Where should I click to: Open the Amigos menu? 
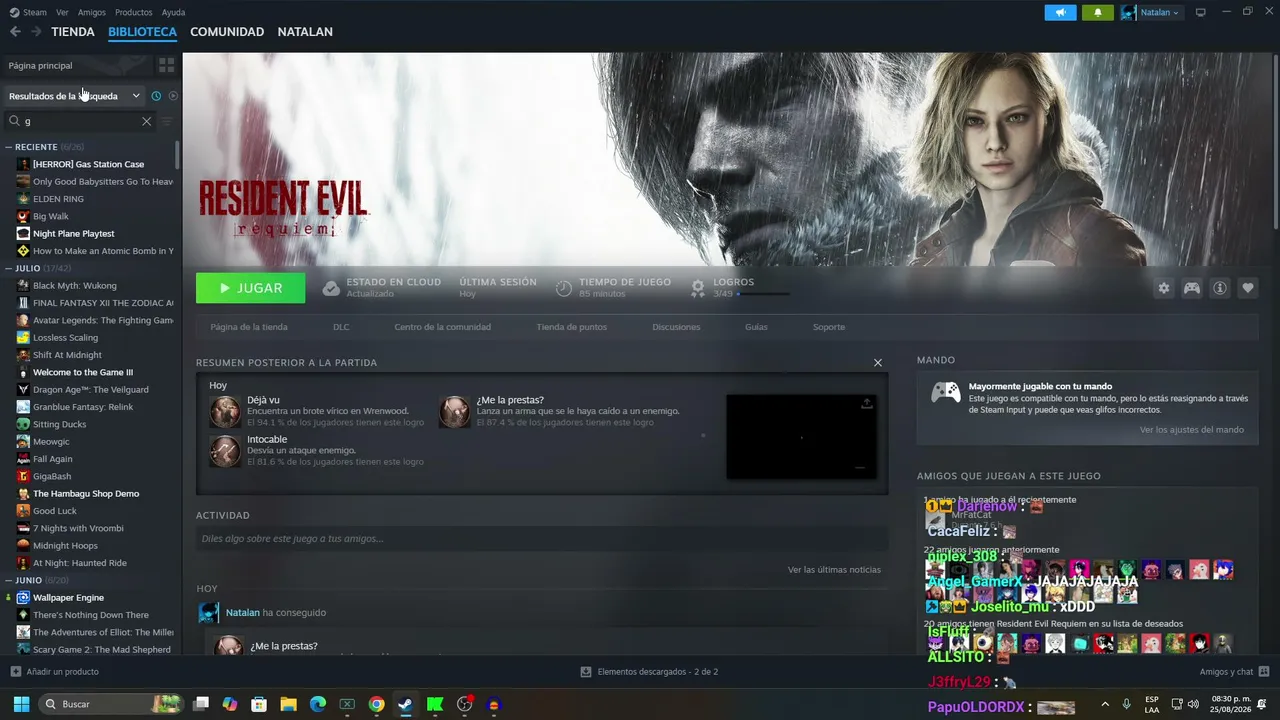pyautogui.click(x=92, y=12)
